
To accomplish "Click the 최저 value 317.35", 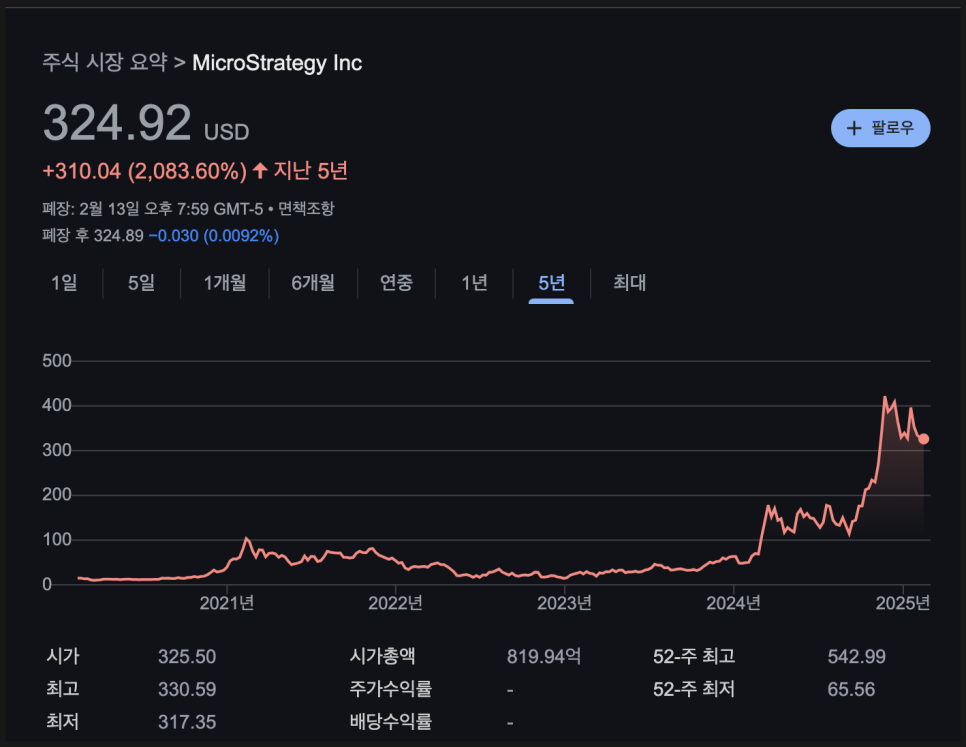I will coord(187,722).
